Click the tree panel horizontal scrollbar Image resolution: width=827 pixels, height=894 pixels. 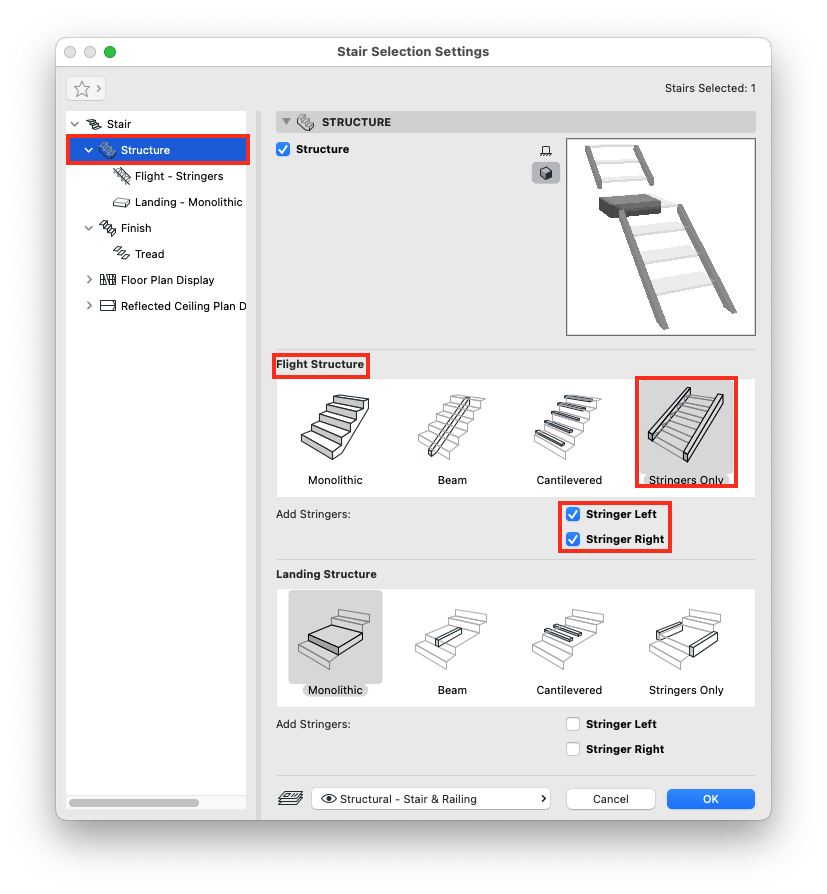pyautogui.click(x=134, y=803)
